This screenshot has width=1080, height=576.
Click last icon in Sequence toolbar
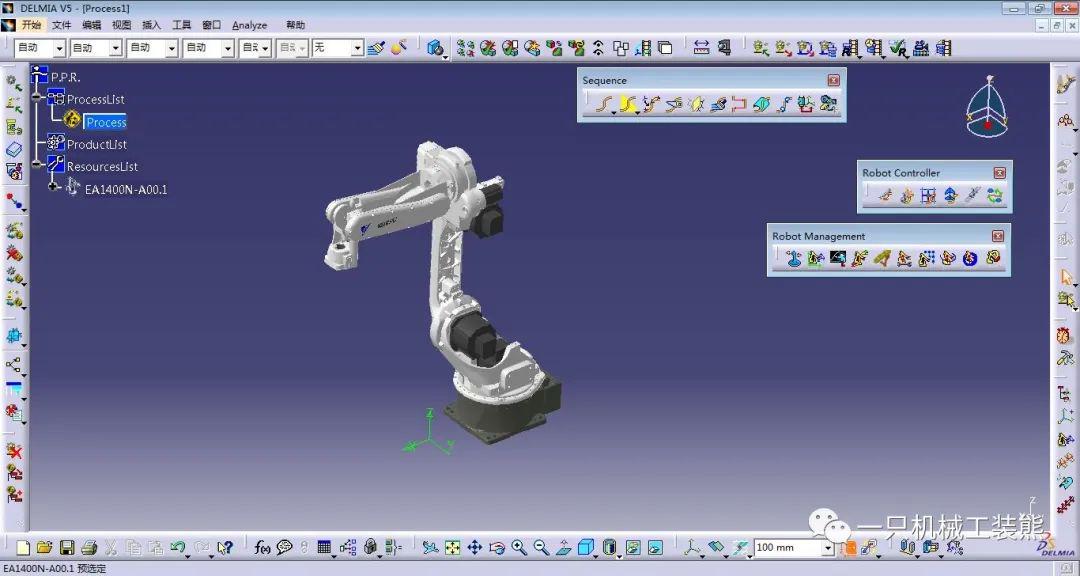(828, 104)
